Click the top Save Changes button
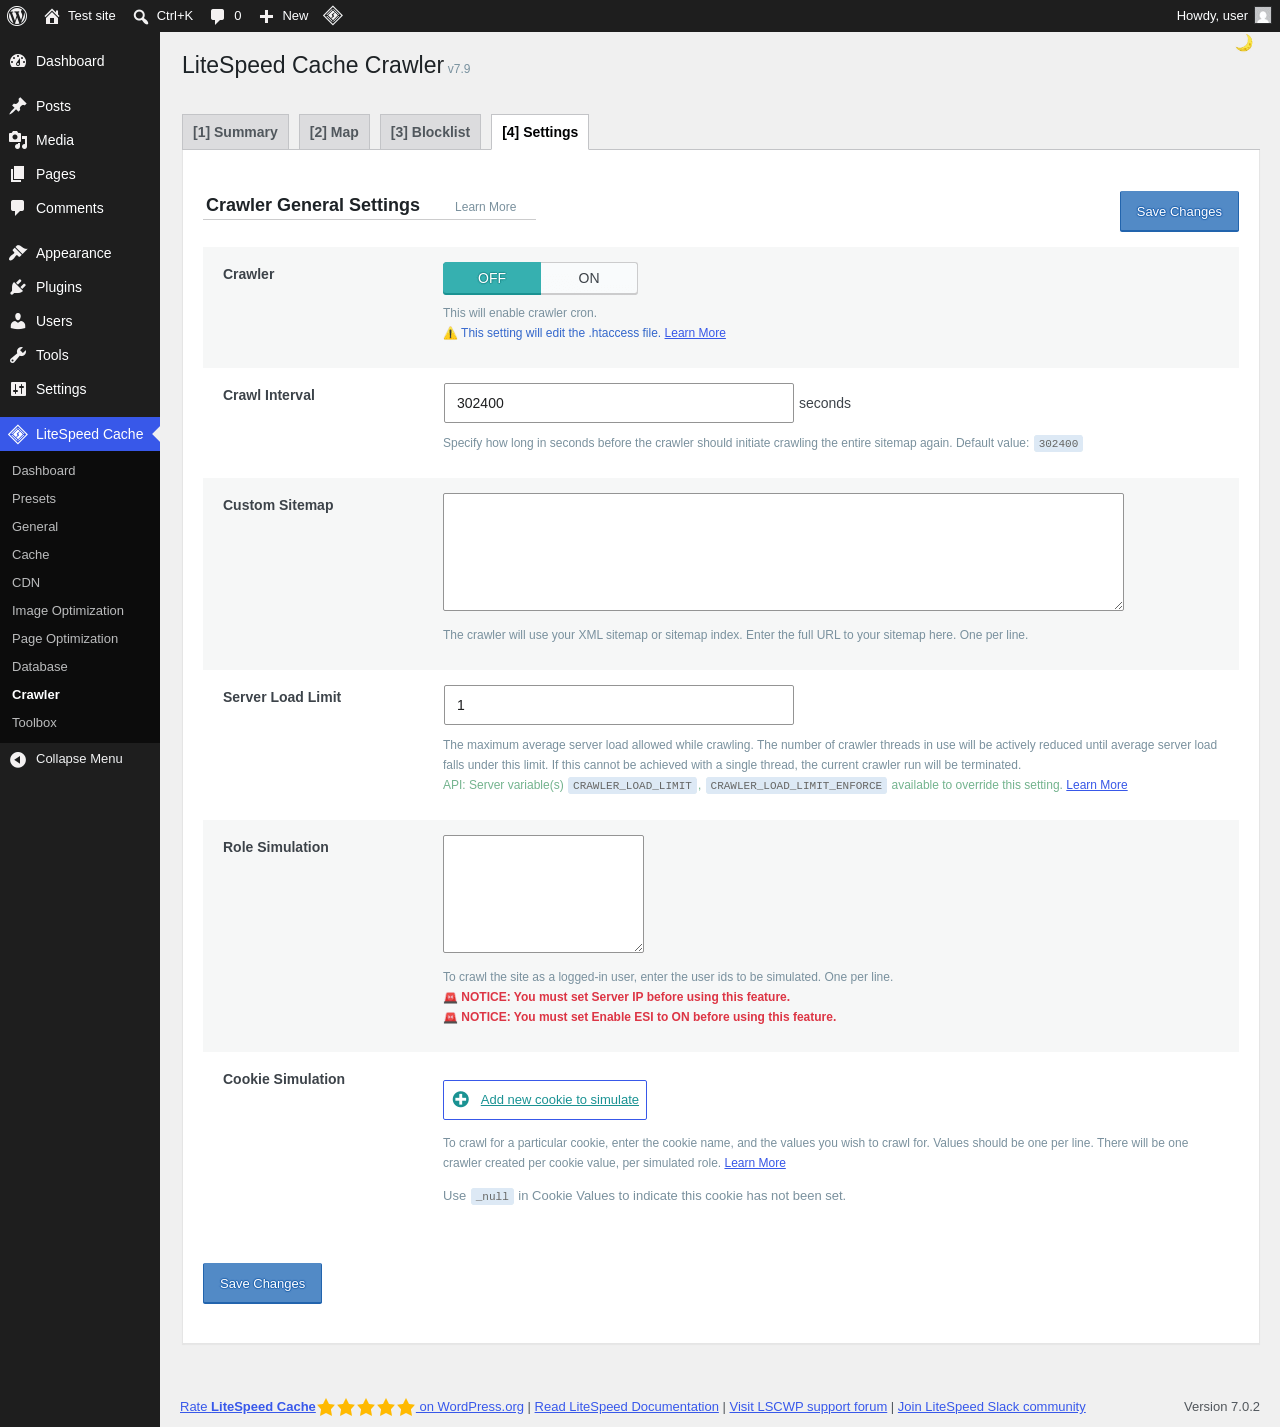The image size is (1280, 1427). pyautogui.click(x=1179, y=211)
